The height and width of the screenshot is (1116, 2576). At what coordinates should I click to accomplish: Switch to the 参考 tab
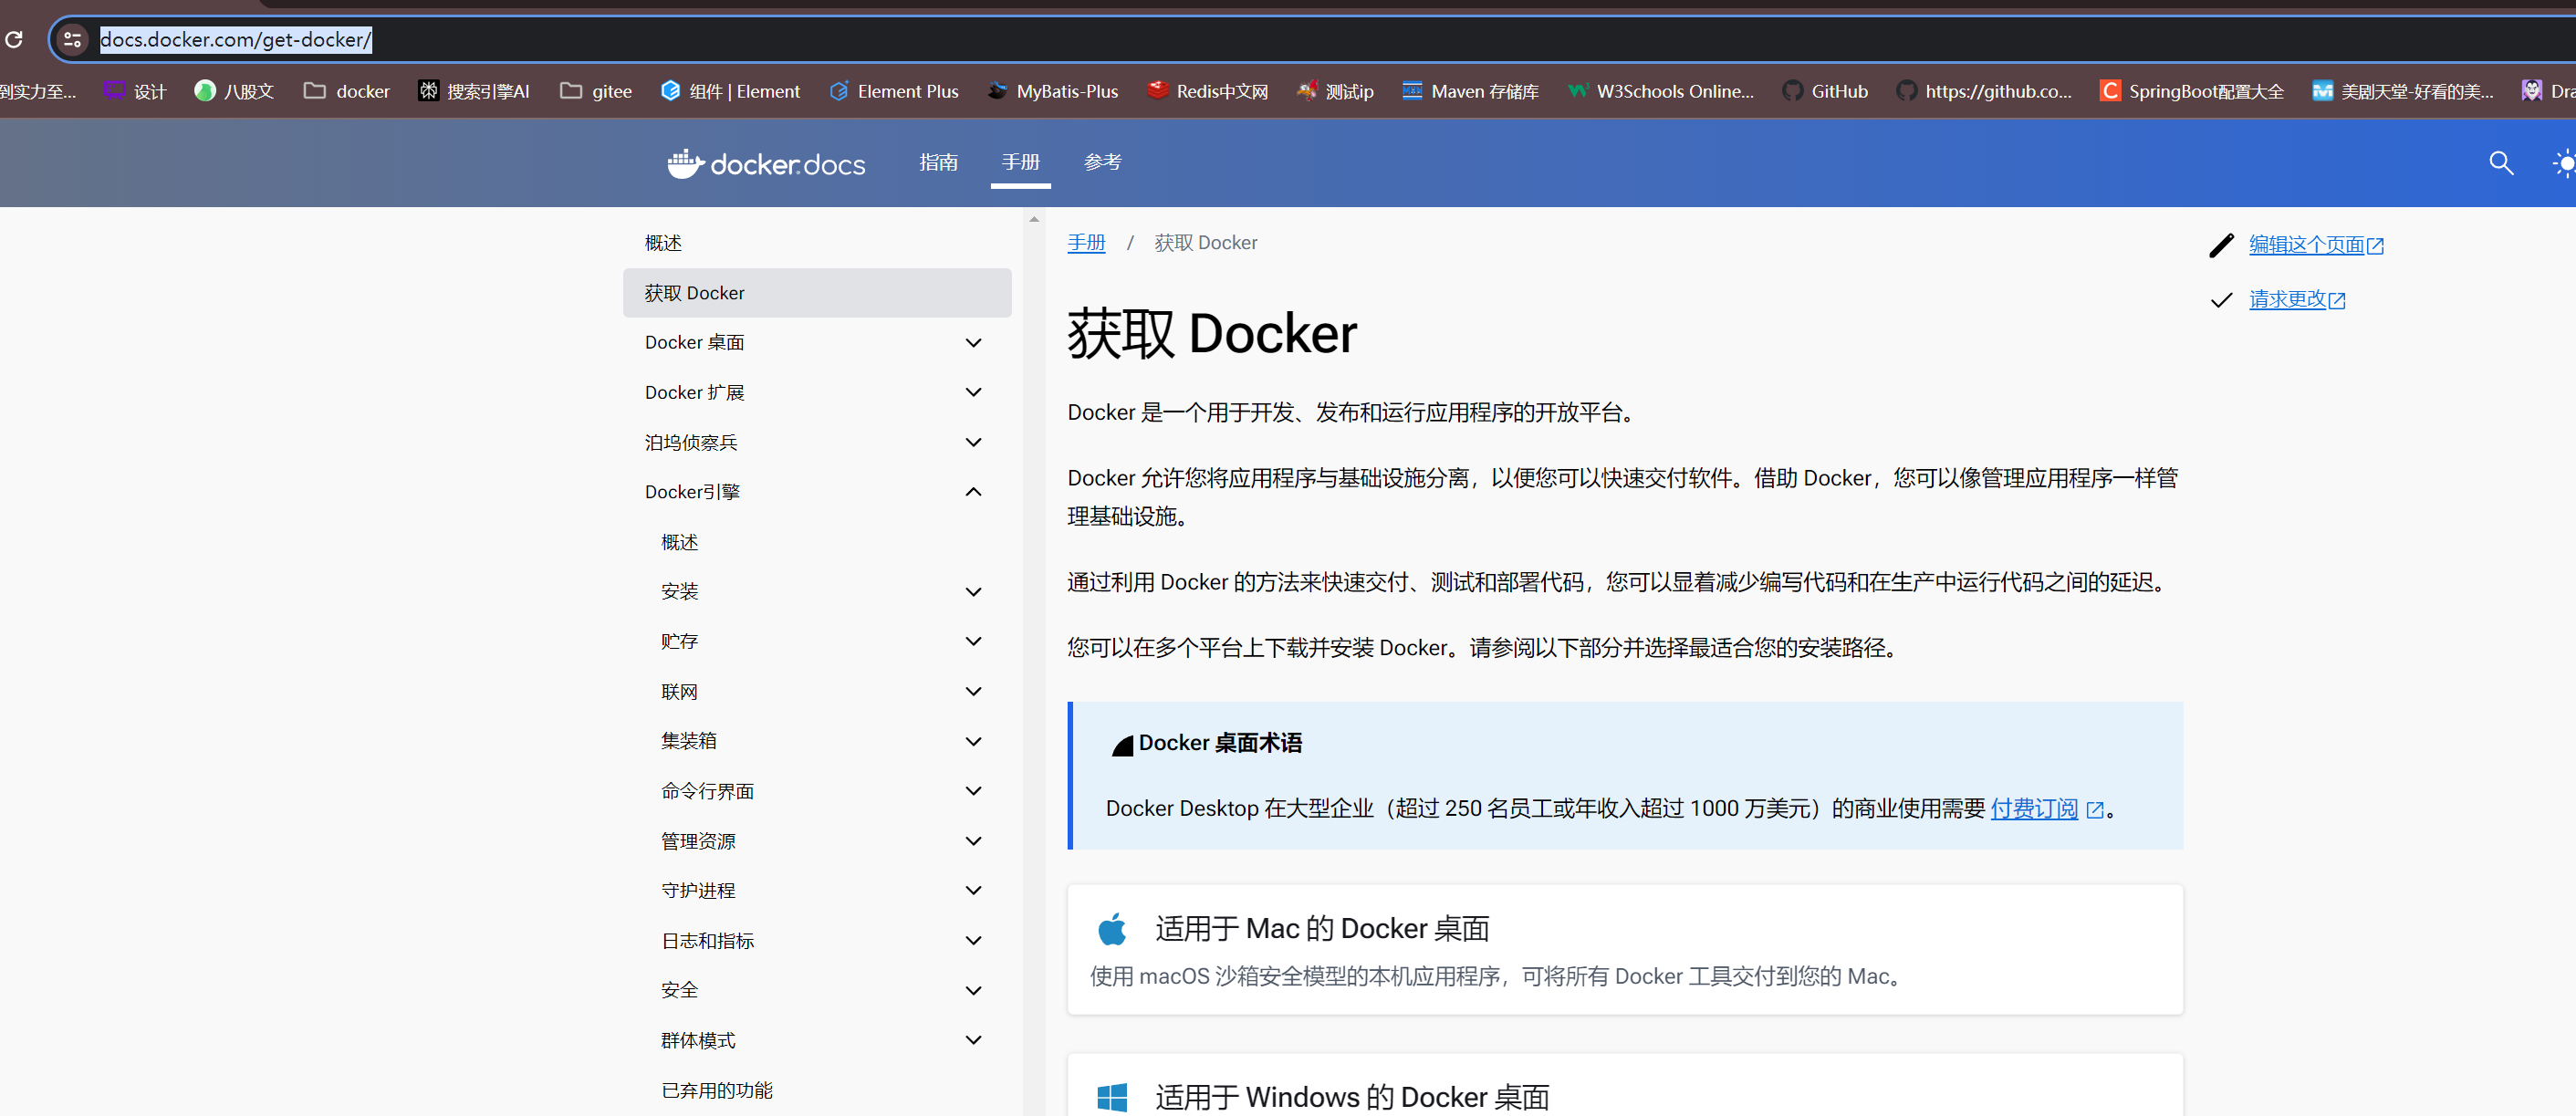coord(1103,162)
